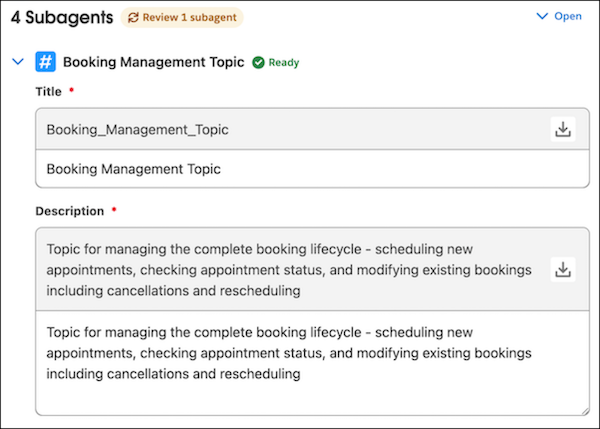The width and height of the screenshot is (600, 429).
Task: Click the blue hash topic icon
Action: click(46, 62)
